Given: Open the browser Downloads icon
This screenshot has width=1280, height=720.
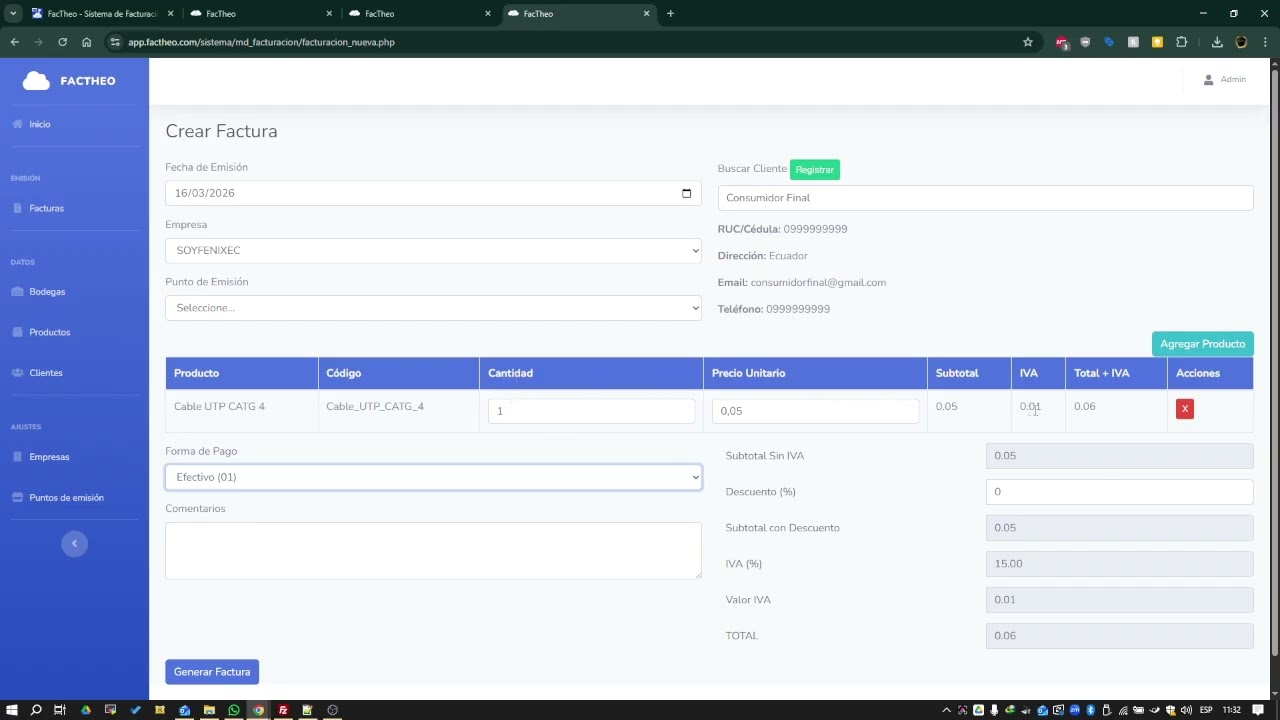Looking at the screenshot, I should point(1217,42).
